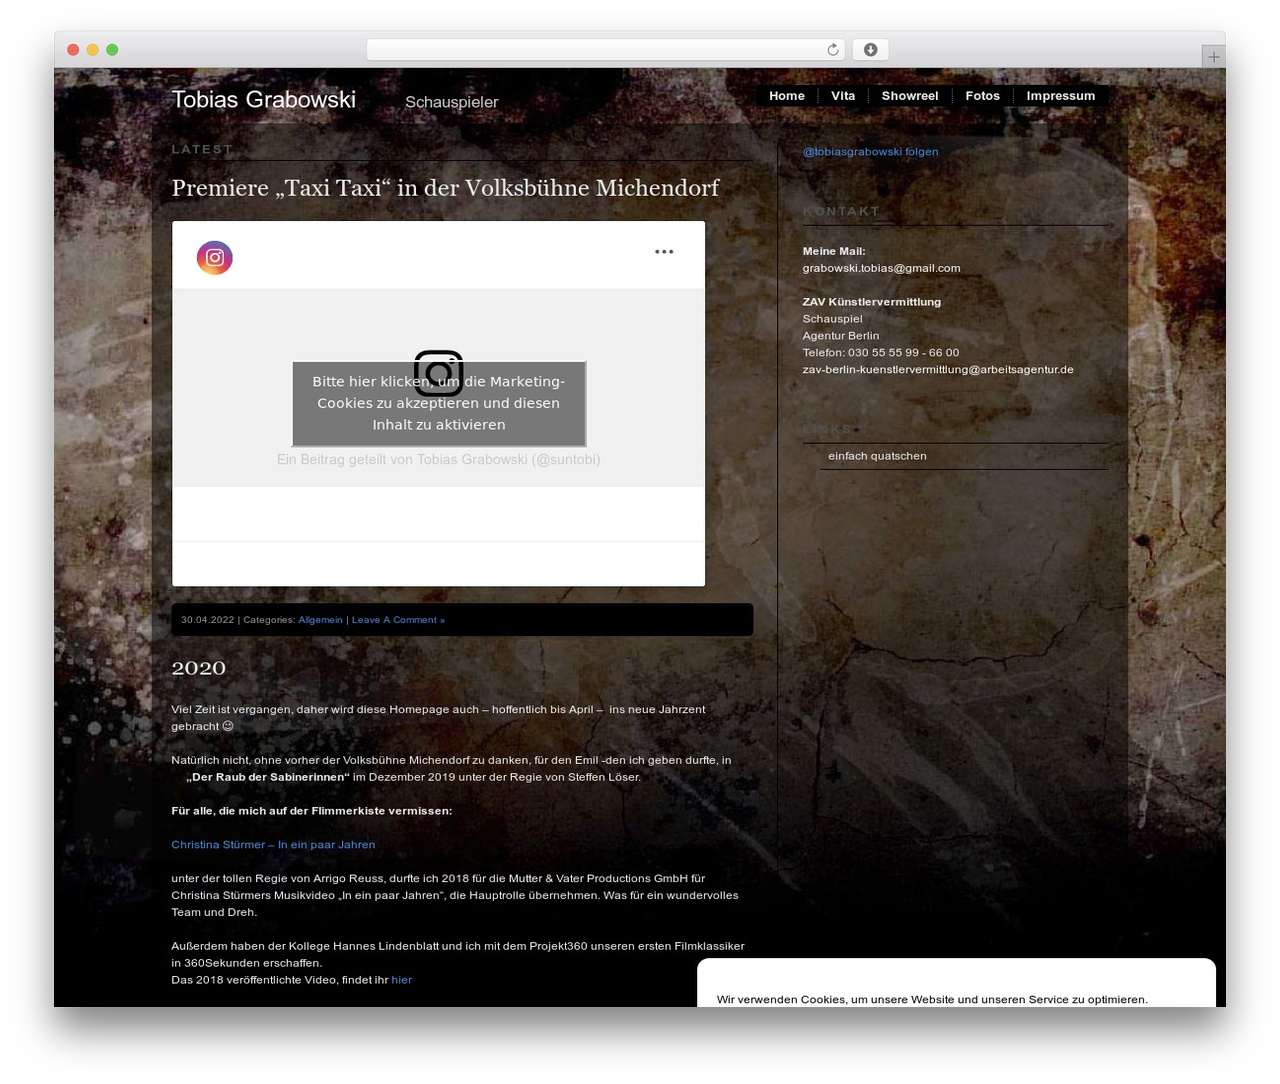Click the Tobias Grabowski site title
This screenshot has height=1084, width=1280.
tap(263, 100)
